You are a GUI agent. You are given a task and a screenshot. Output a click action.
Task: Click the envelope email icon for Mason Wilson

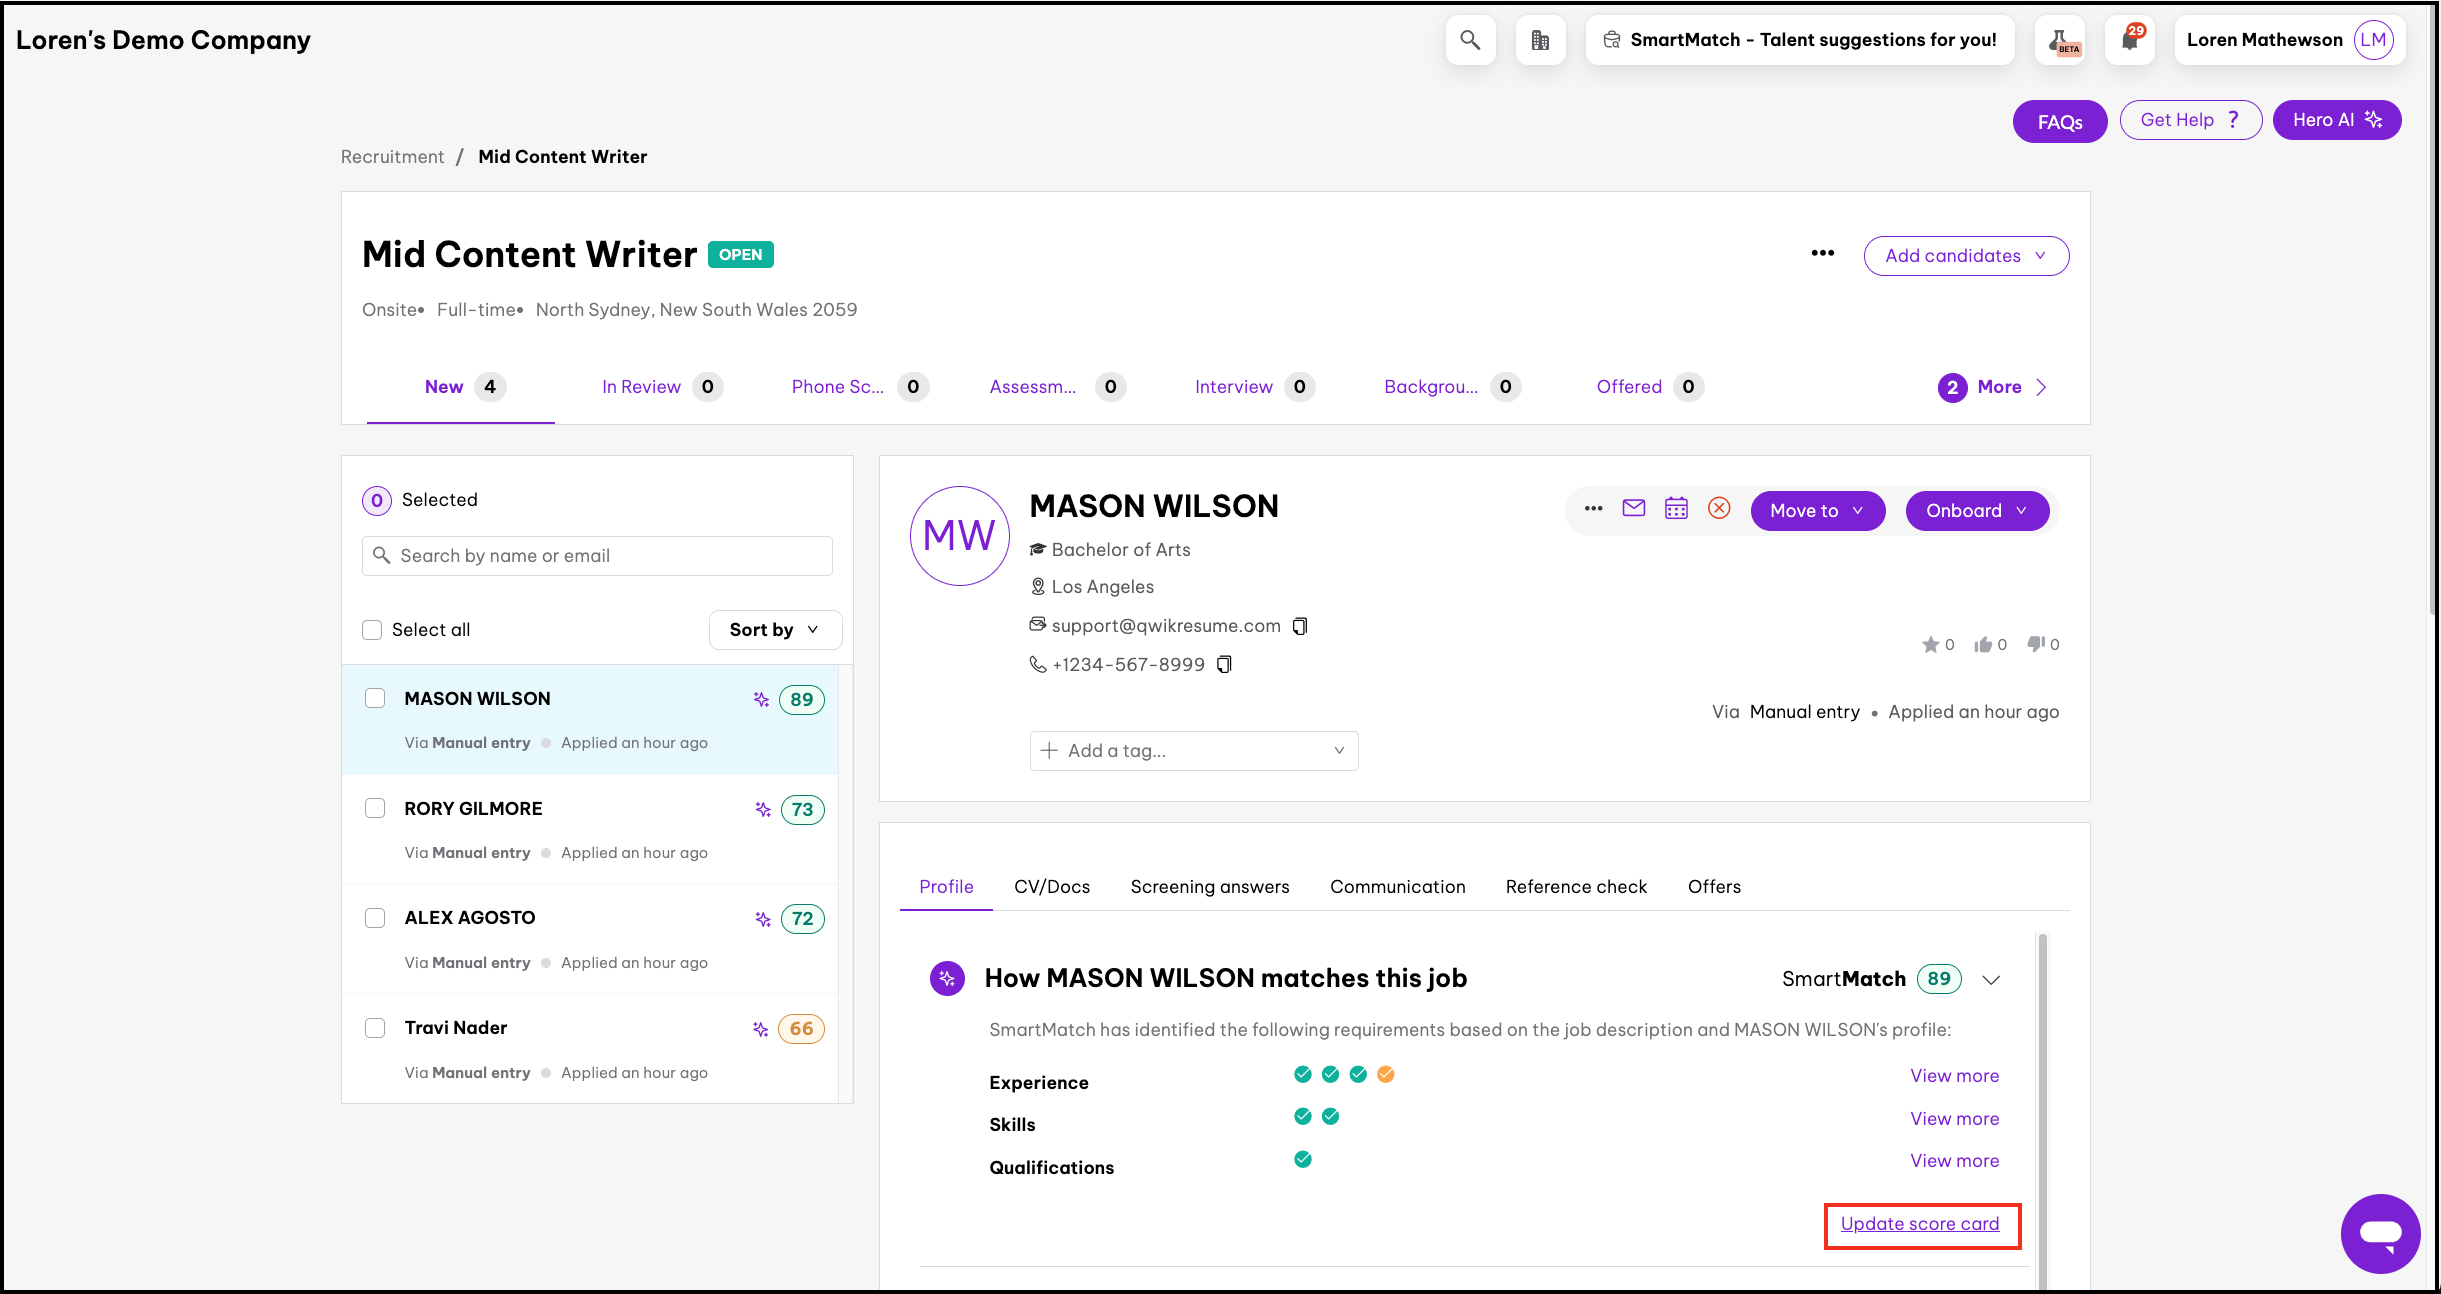click(x=1634, y=509)
